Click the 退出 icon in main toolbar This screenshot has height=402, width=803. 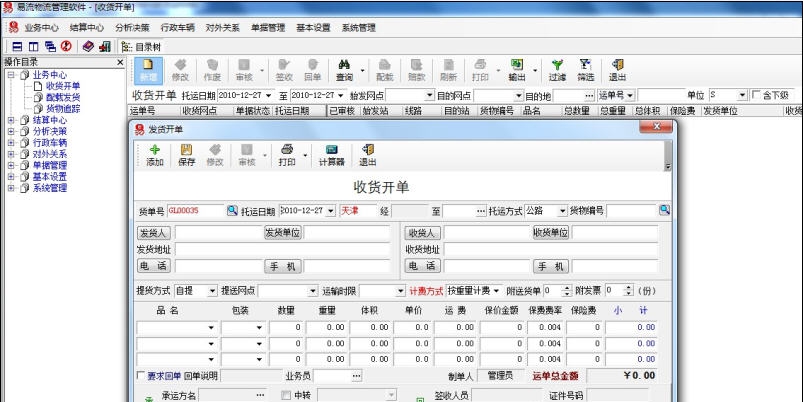click(617, 65)
